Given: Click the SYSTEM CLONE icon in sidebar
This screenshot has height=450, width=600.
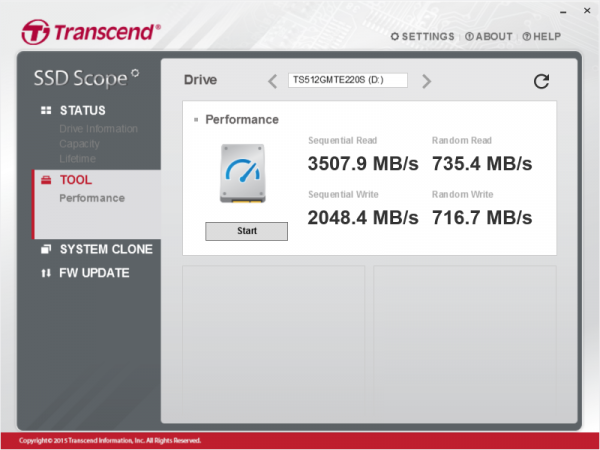Looking at the screenshot, I should click(x=46, y=249).
